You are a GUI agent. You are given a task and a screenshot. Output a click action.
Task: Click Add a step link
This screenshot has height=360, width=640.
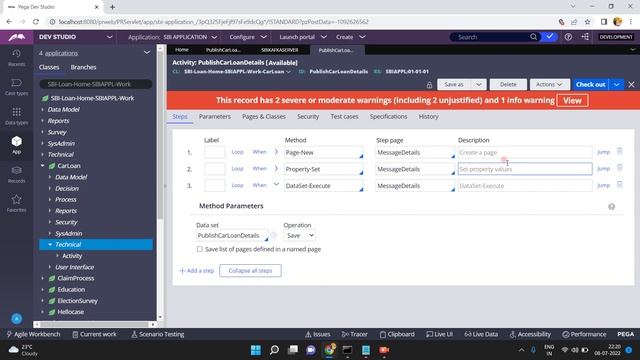[x=197, y=271]
